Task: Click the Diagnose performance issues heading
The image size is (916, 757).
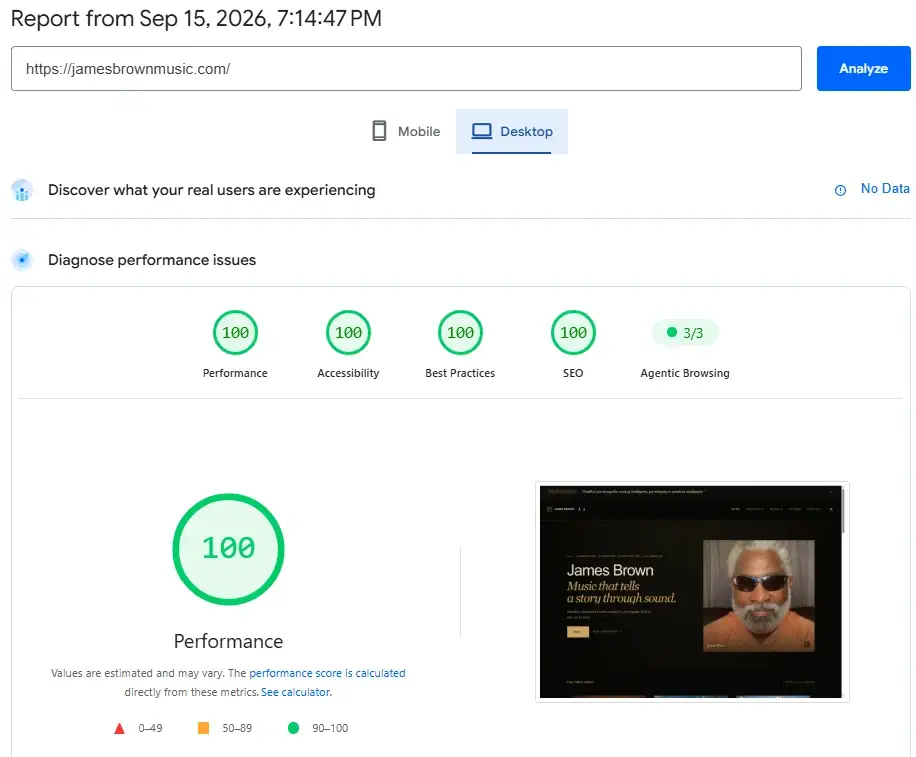Action: 152,260
